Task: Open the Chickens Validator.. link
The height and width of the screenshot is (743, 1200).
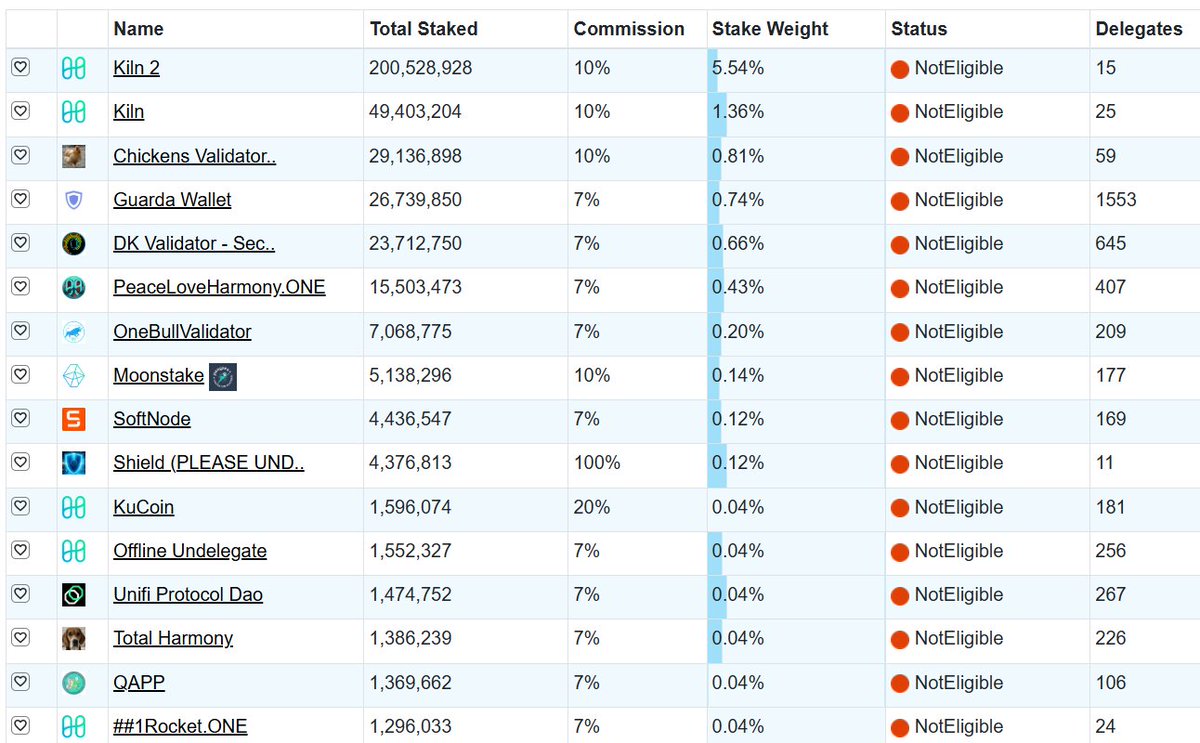Action: pos(195,156)
